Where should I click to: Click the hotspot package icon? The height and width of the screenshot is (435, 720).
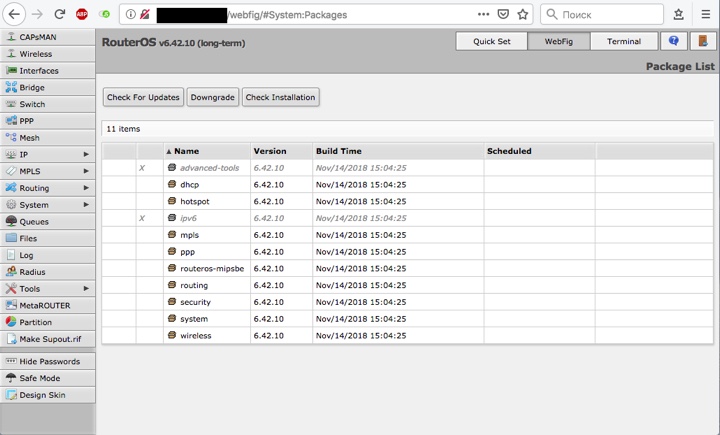tap(172, 201)
